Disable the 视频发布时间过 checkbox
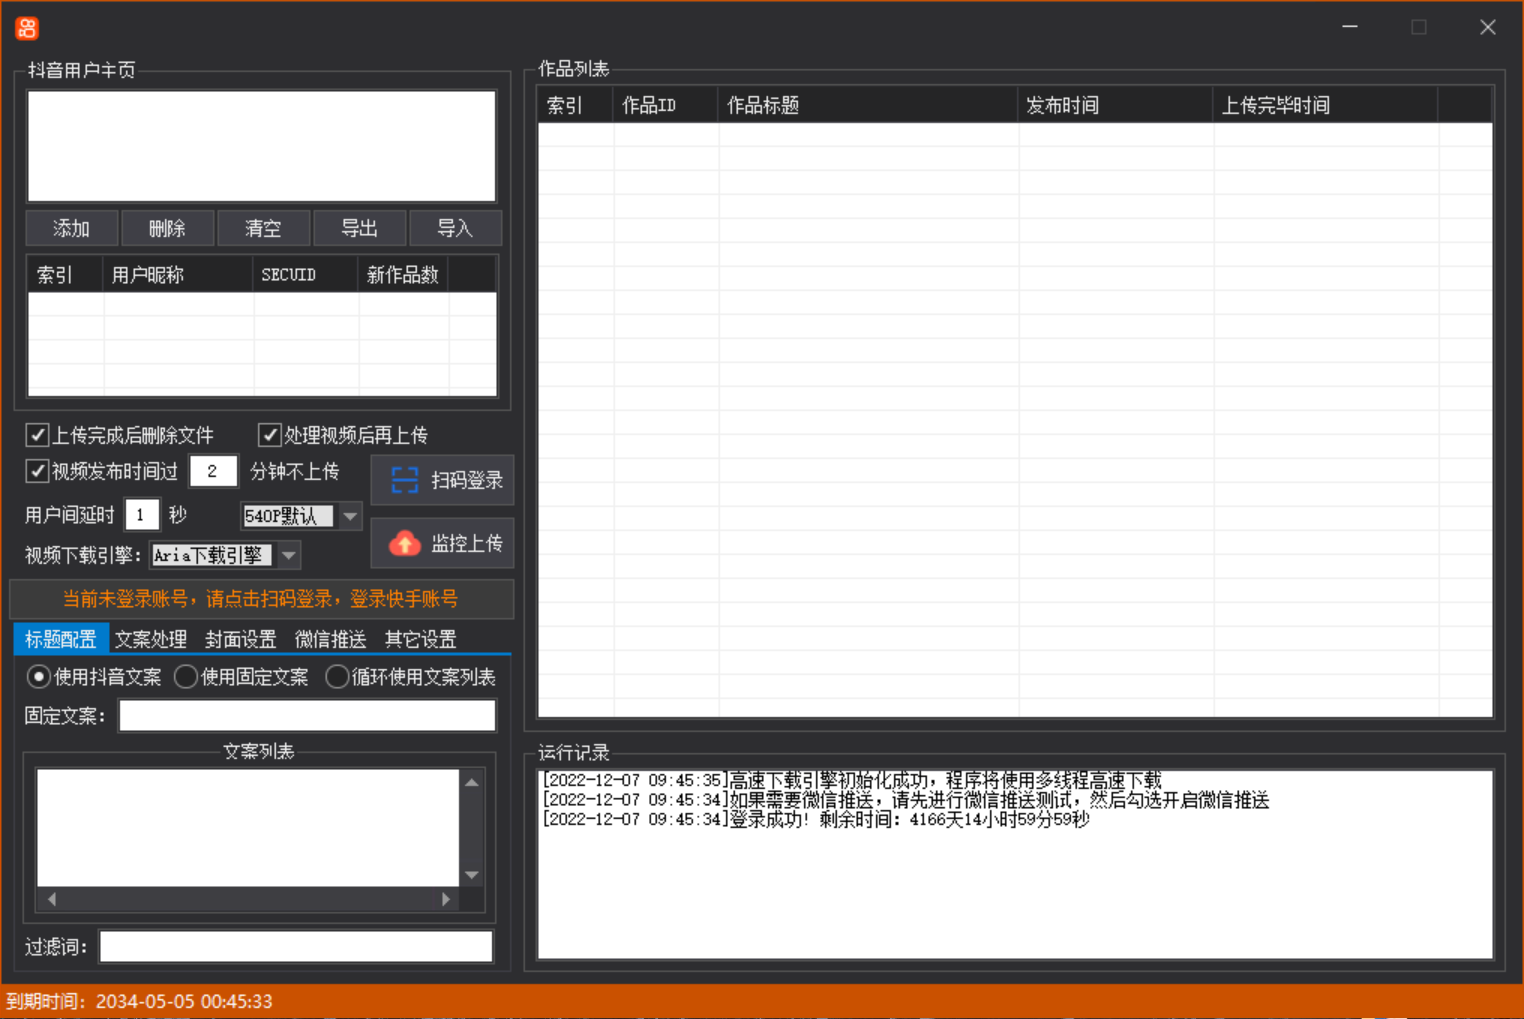The image size is (1524, 1019). (37, 471)
